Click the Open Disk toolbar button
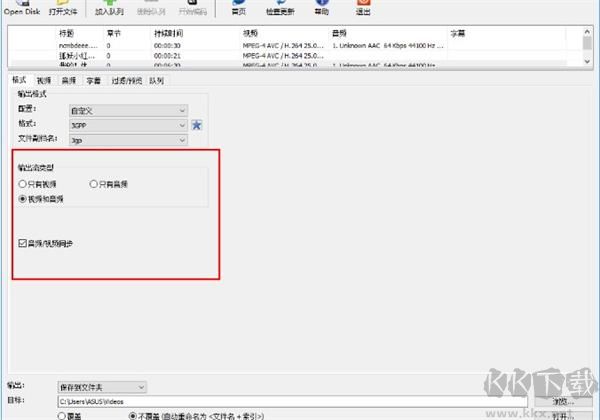Viewport: 600px width, 420px height. (x=22, y=8)
